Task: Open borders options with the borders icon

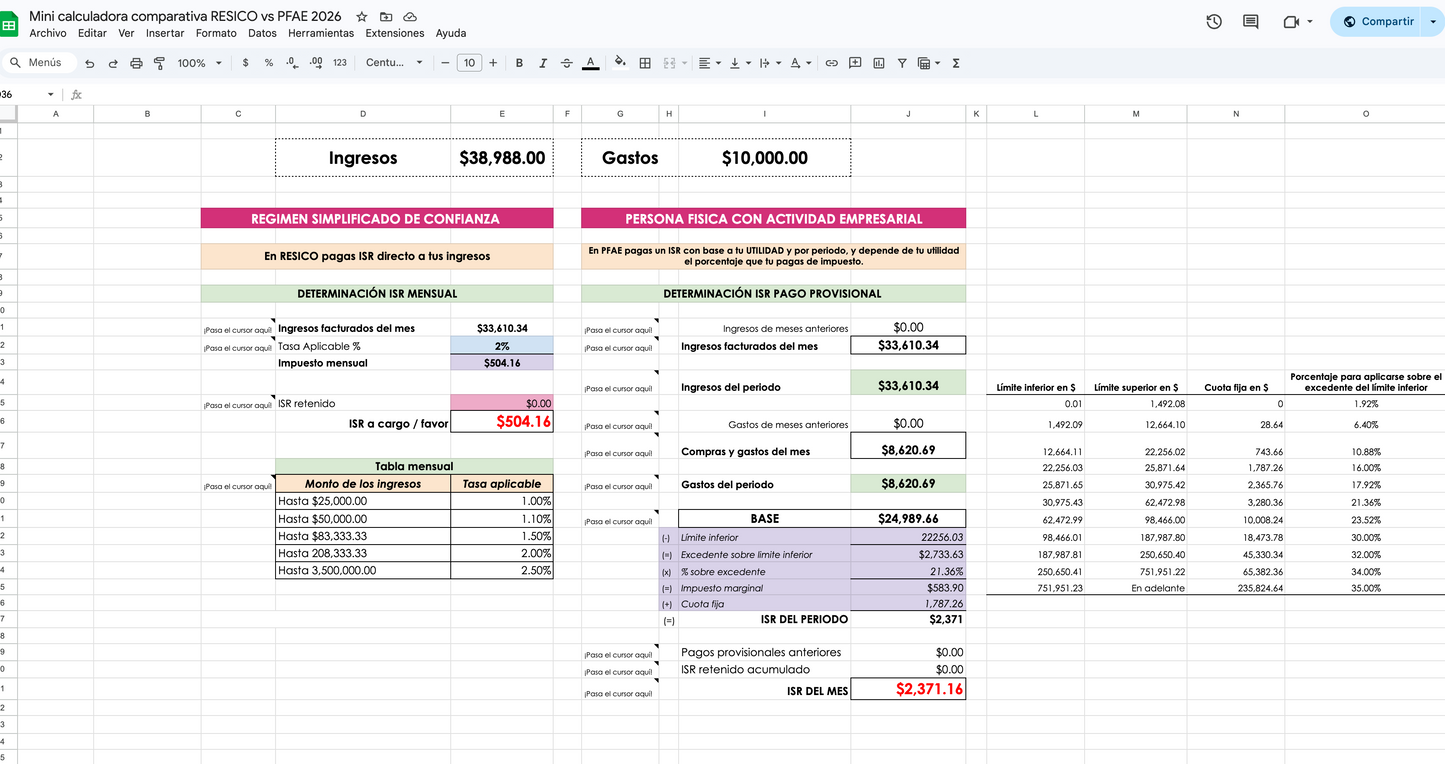Action: point(643,62)
